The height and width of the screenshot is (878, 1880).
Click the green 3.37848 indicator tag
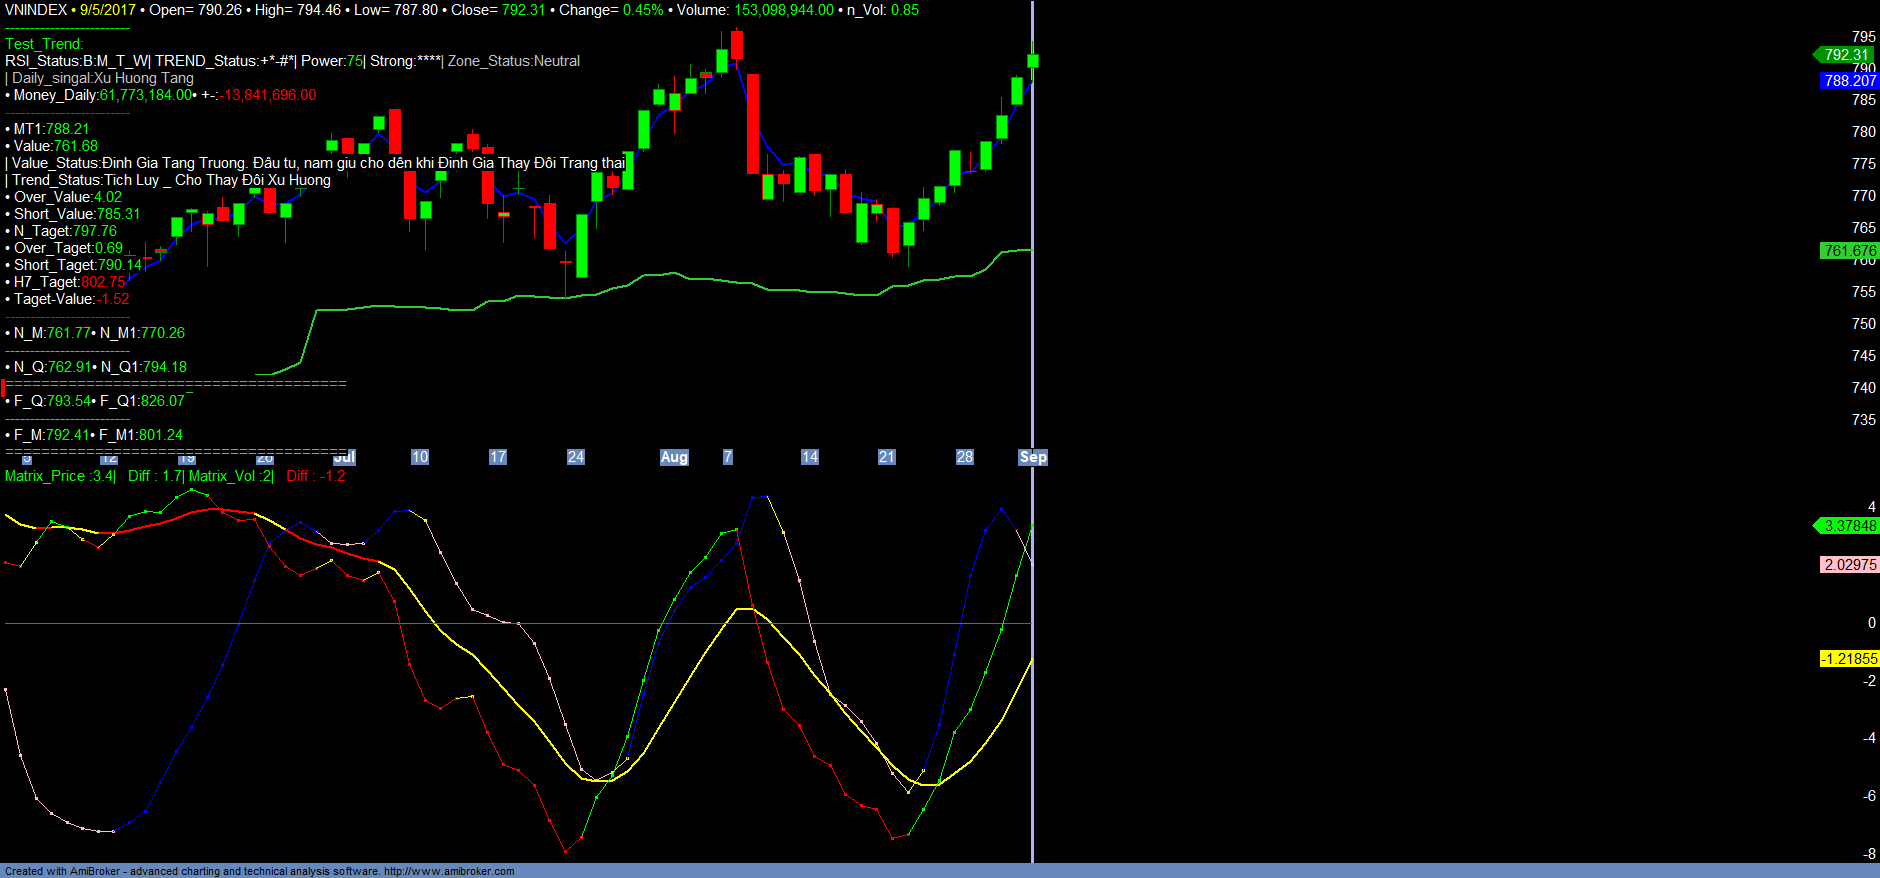[x=1849, y=526]
